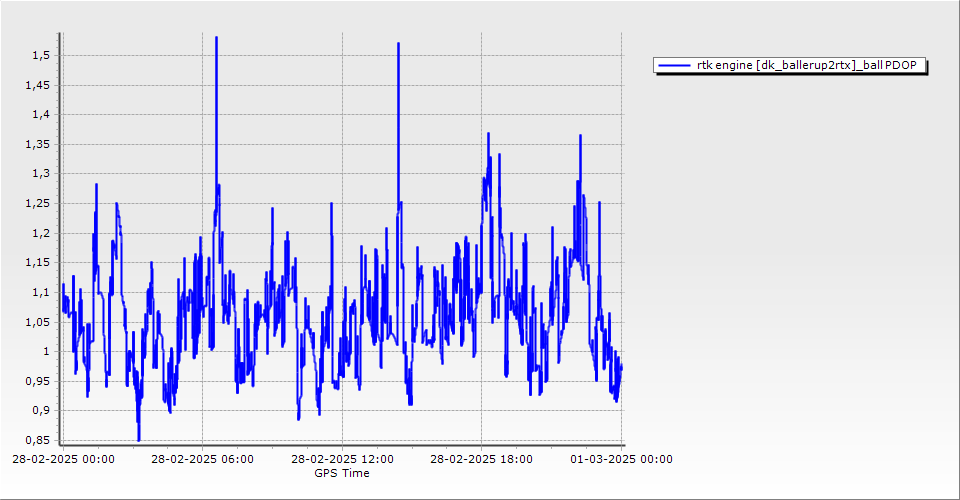
Task: Click y-axis value '1,45'
Action: pos(37,85)
